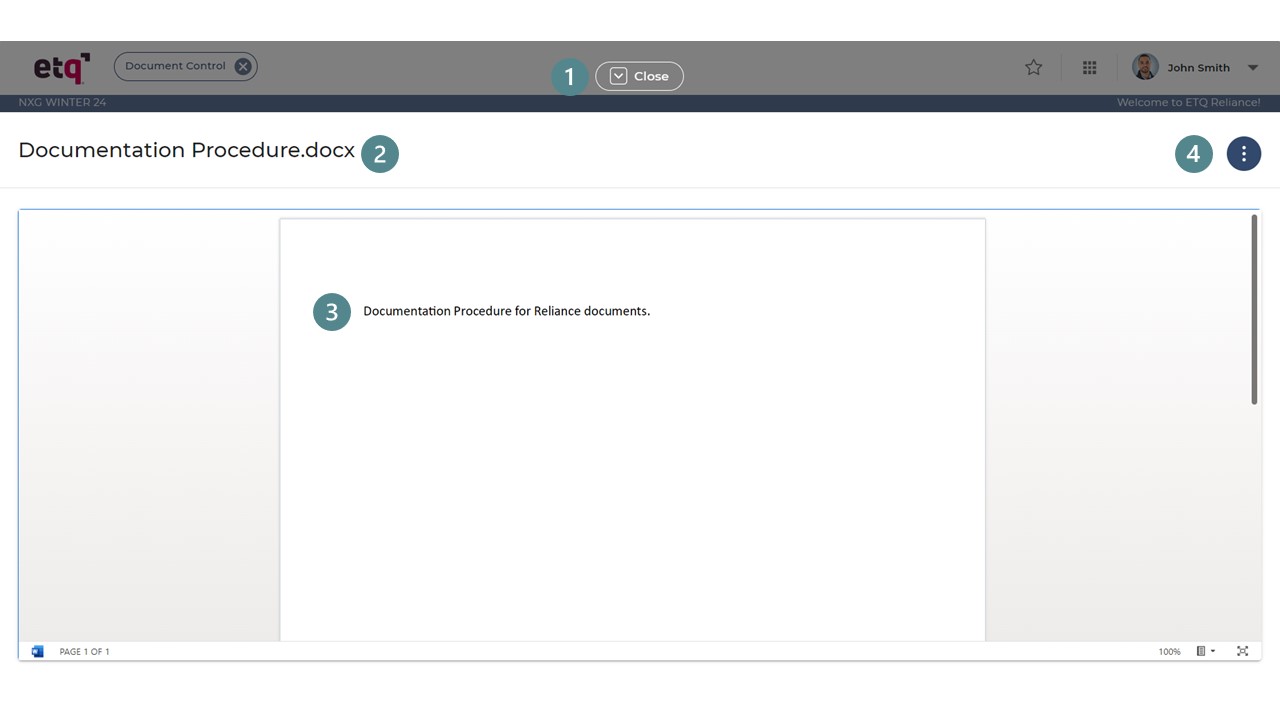Click the checkmark icon inside Close button
This screenshot has width=1280, height=720.
click(618, 75)
